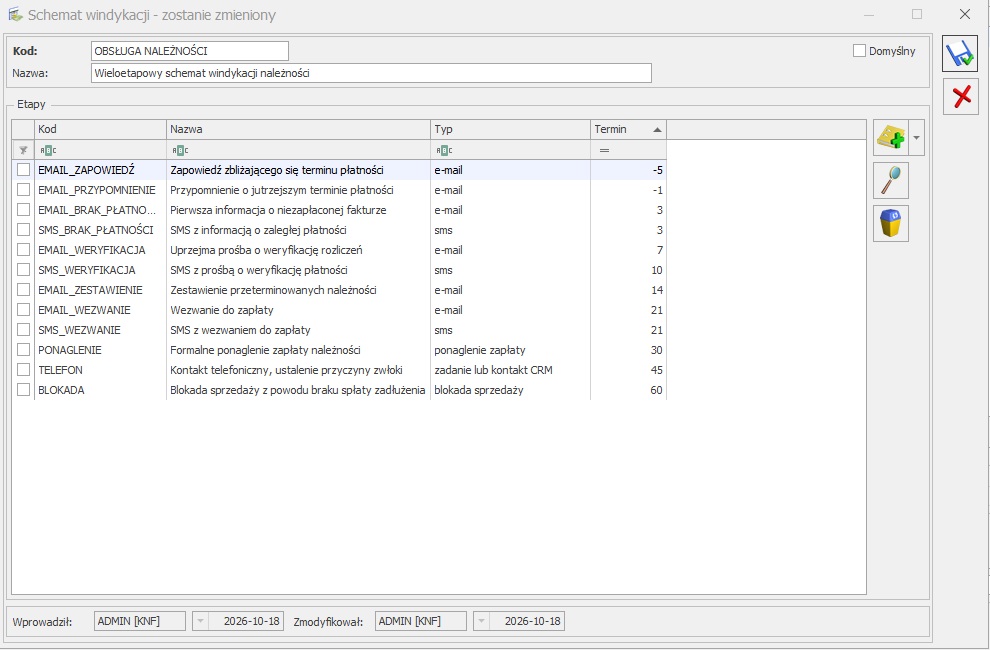This screenshot has height=650, width=990.
Task: Click the Nazwa input field
Action: [371, 73]
